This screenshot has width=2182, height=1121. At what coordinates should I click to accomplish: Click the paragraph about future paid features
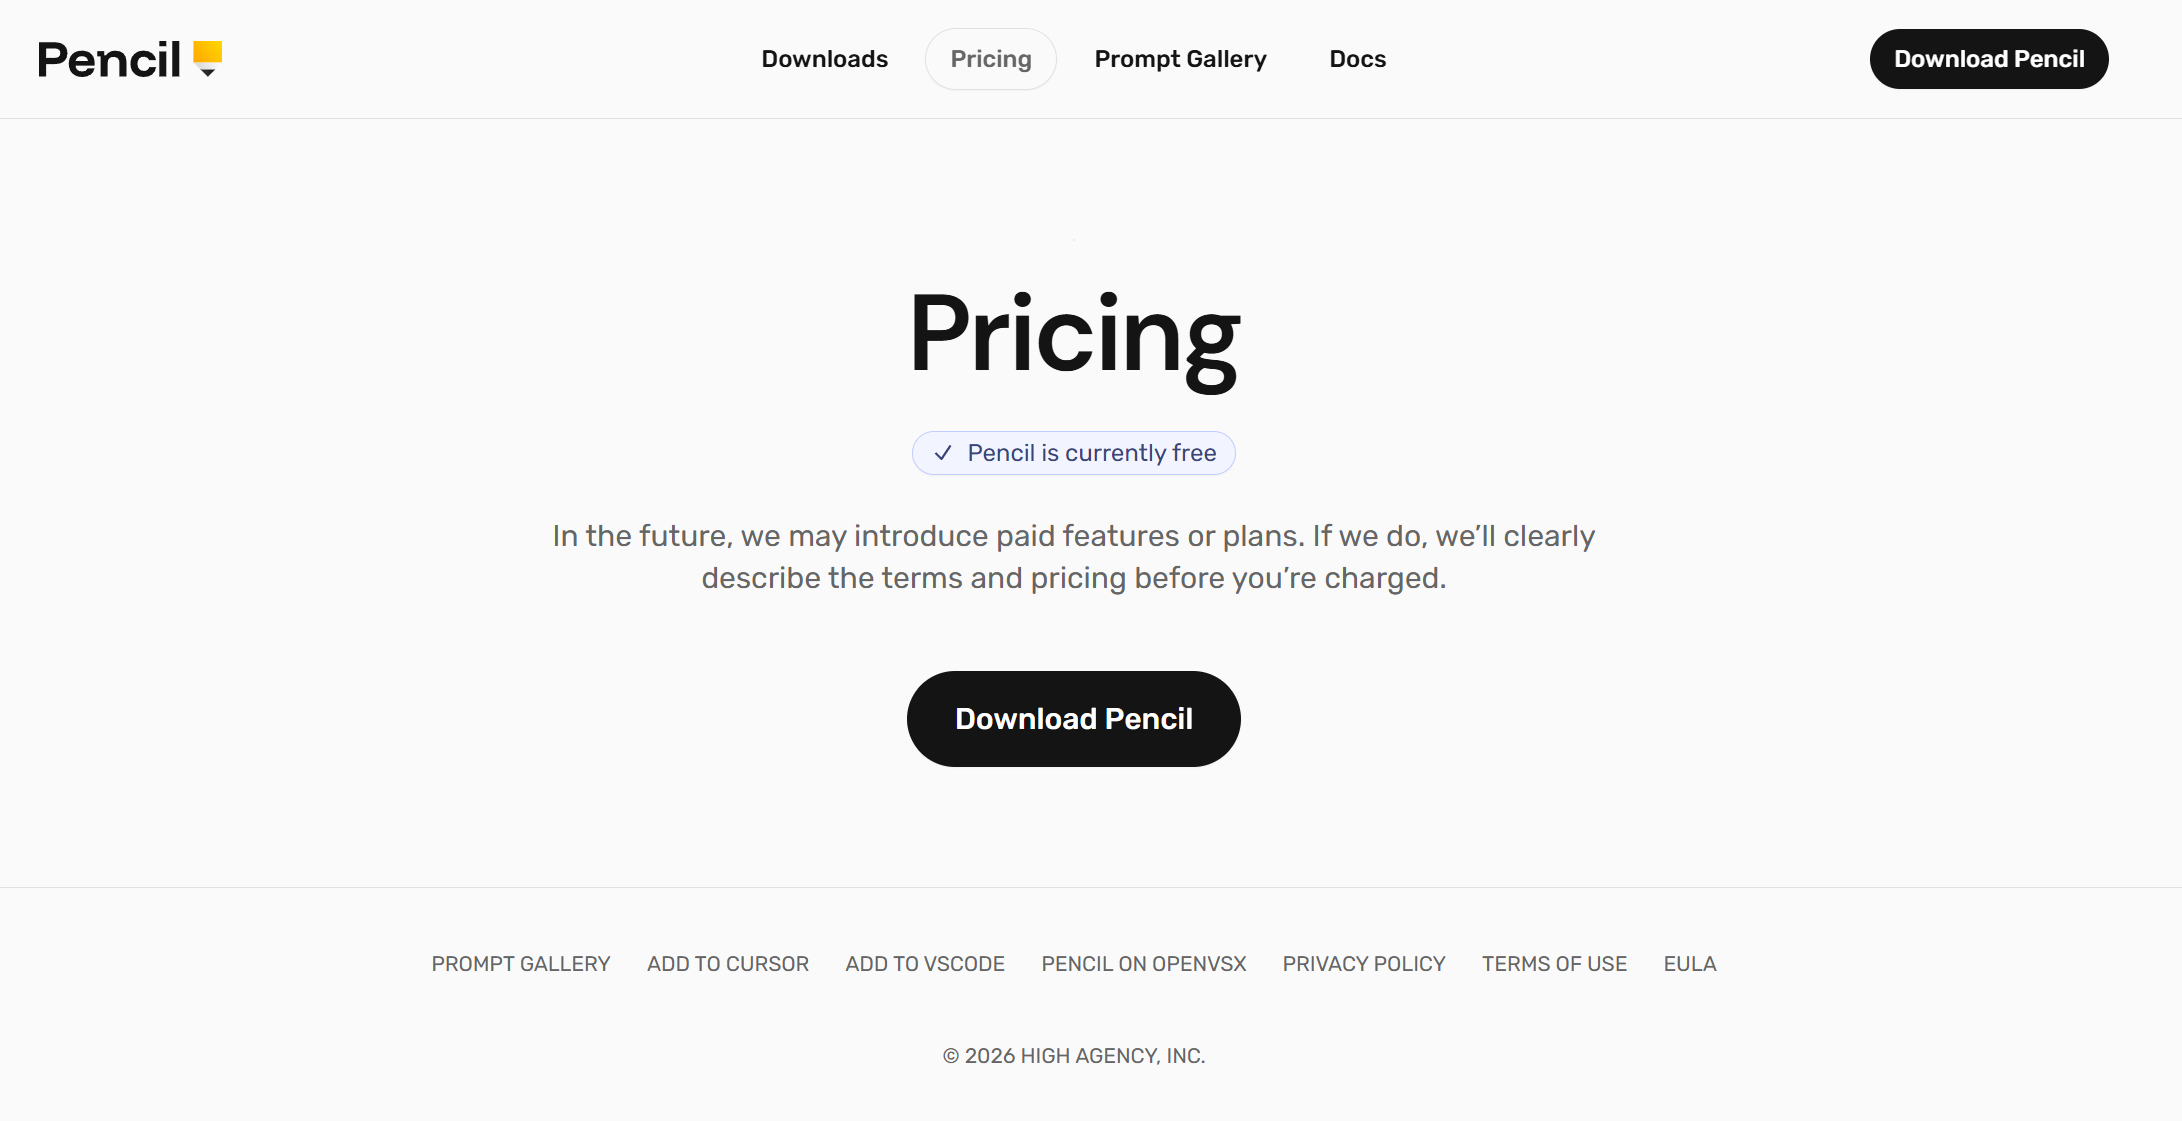tap(1073, 557)
